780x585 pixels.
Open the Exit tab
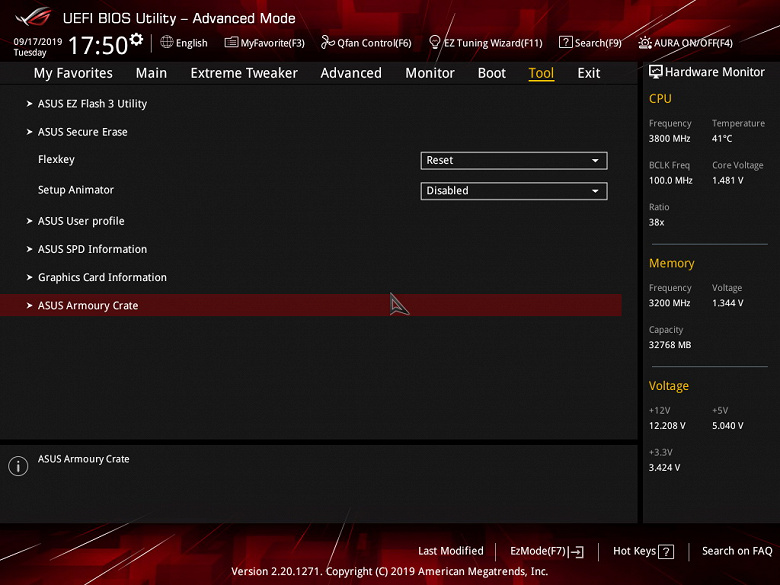point(589,73)
